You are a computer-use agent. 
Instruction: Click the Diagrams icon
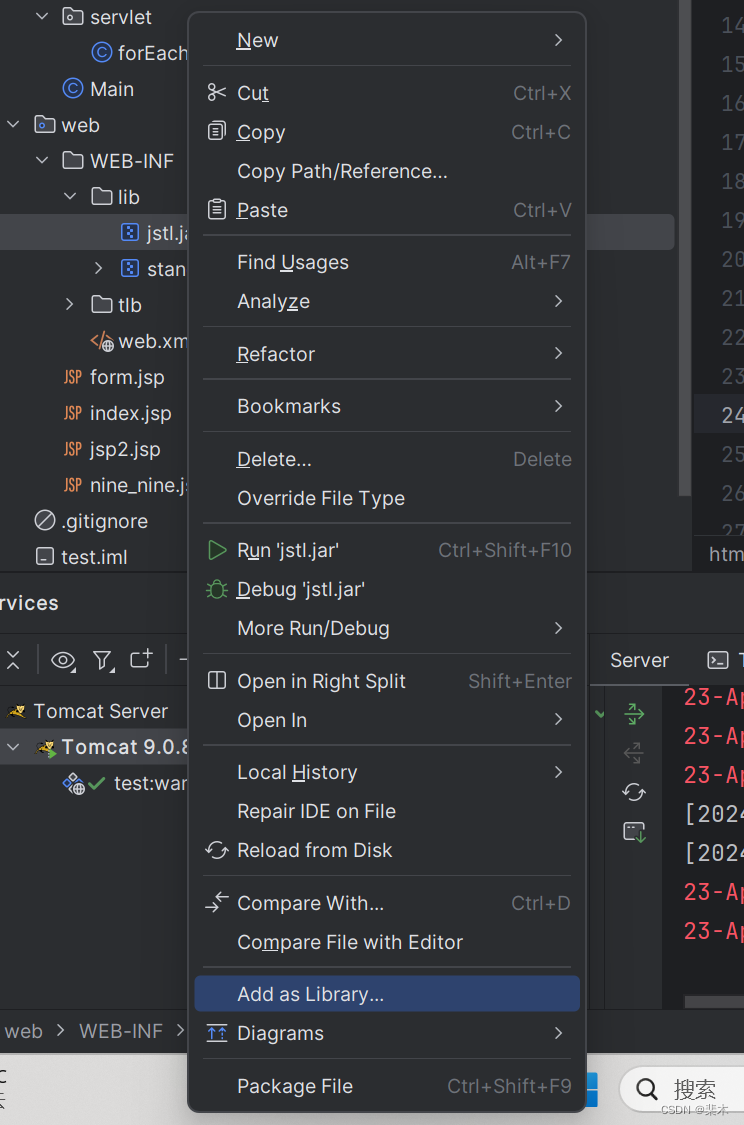217,1033
